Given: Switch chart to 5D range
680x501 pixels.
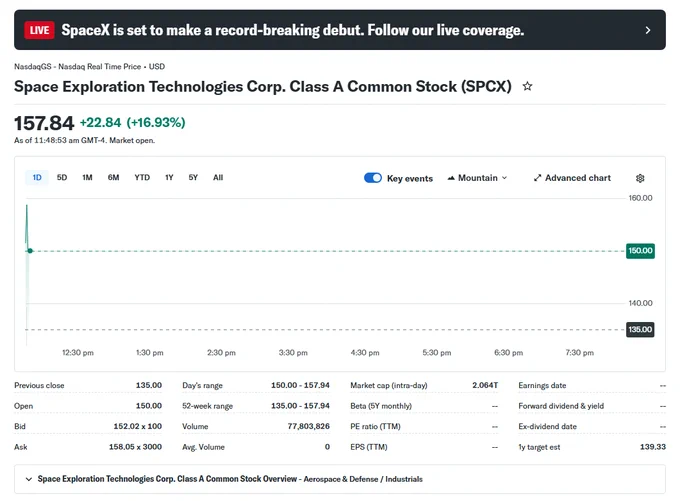Looking at the screenshot, I should click(x=62, y=177).
